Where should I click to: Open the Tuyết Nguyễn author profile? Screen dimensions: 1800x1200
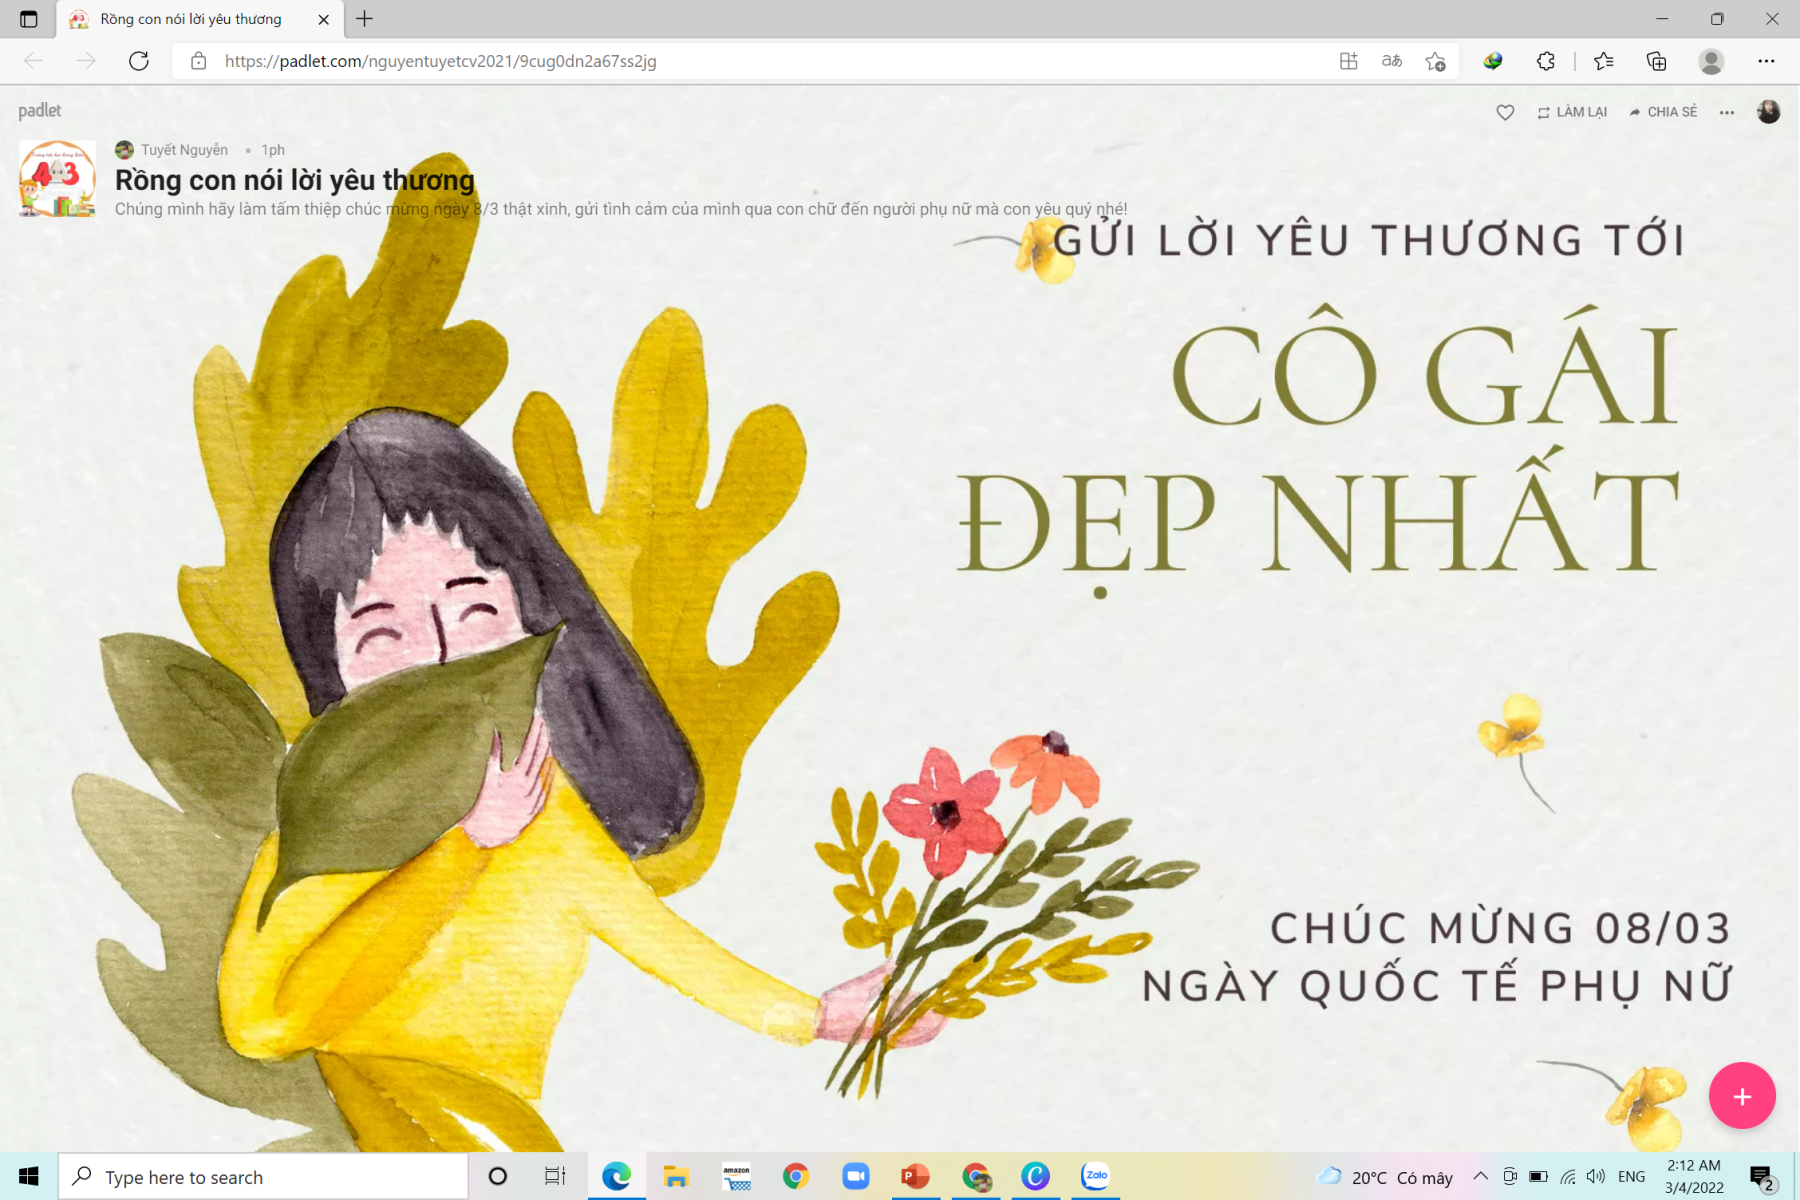click(183, 150)
